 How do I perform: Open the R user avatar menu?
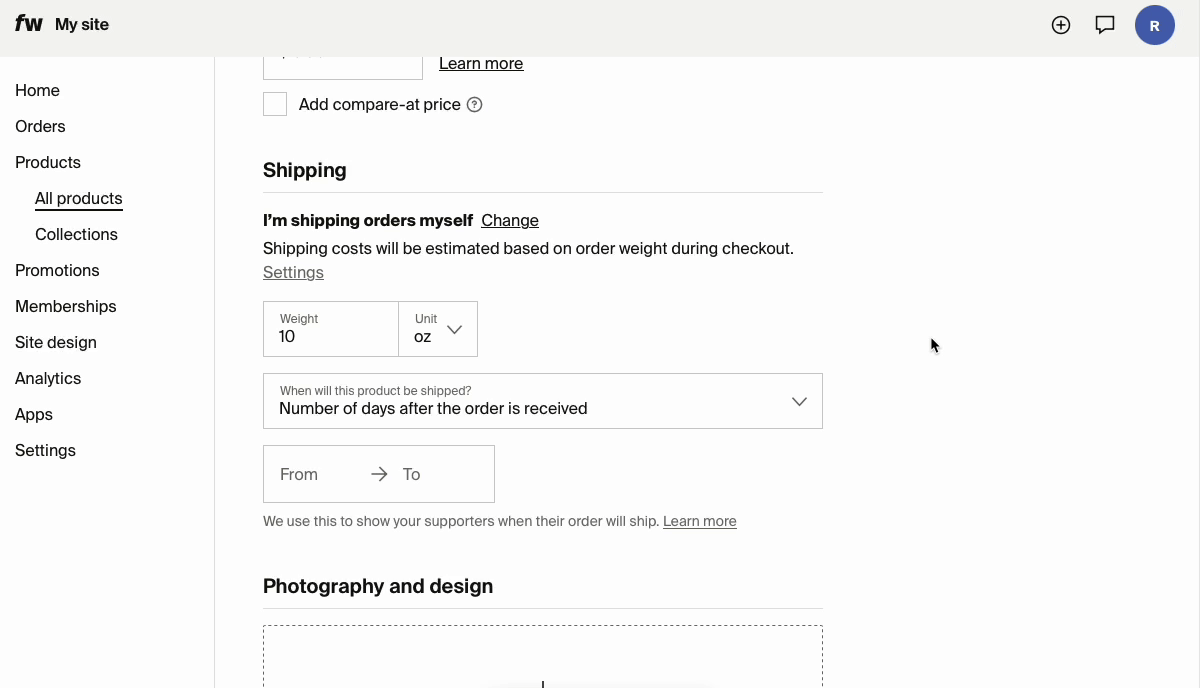(x=1155, y=25)
